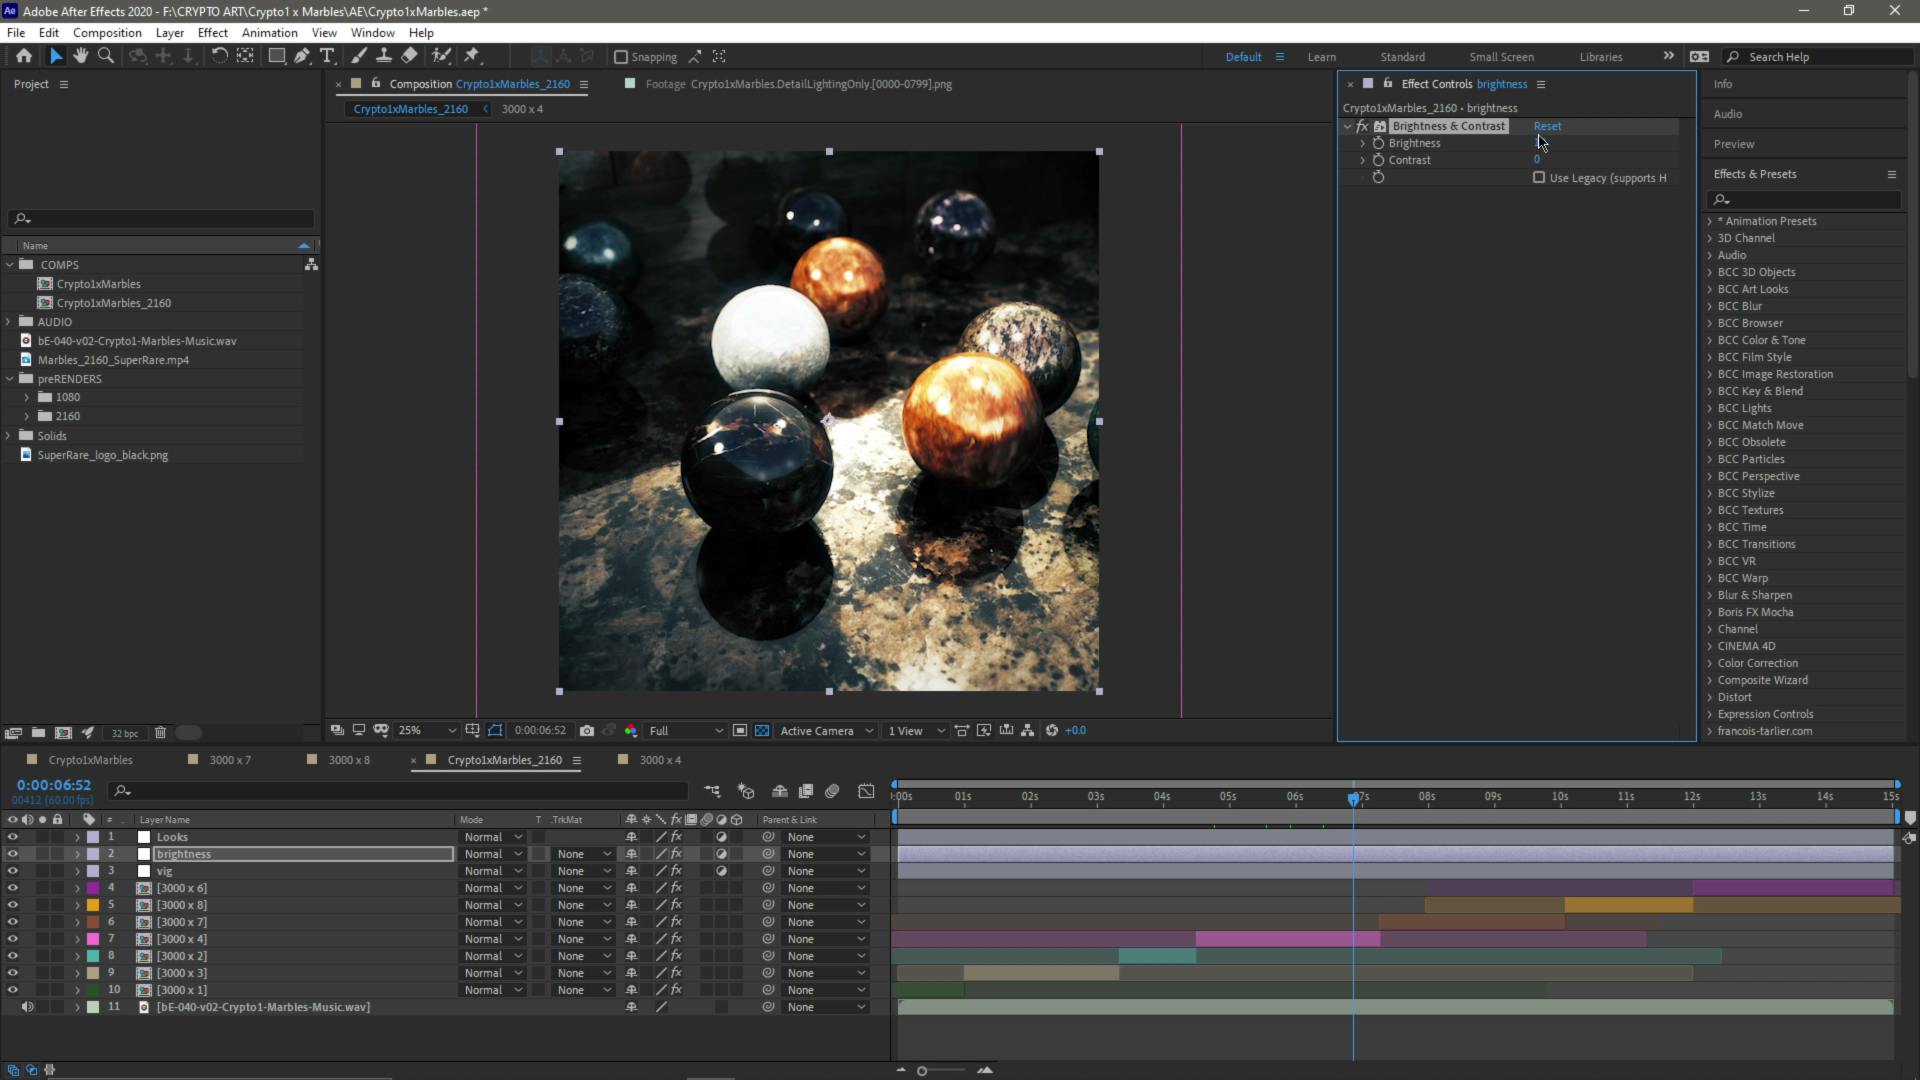
Task: Open the 25% magnification dropdown
Action: (x=428, y=731)
